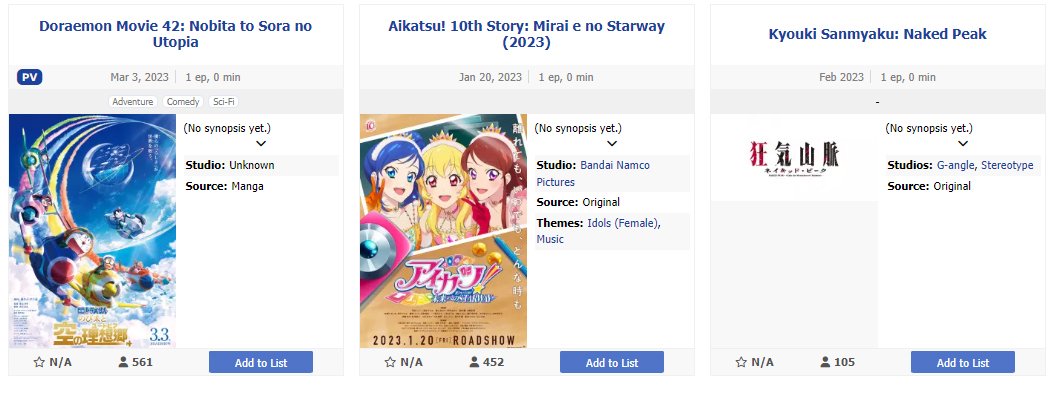1052x396 pixels.
Task: Open the Aikatsu poster thumbnail
Action: [x=443, y=231]
